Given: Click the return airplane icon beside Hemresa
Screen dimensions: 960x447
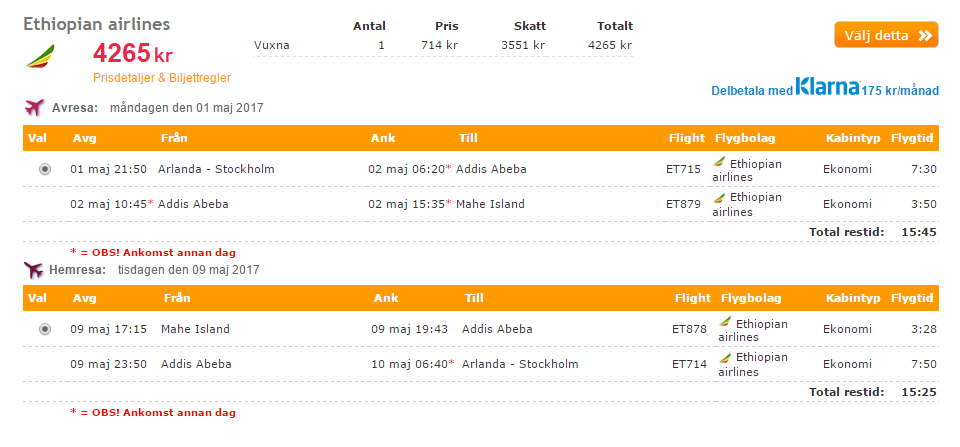Looking at the screenshot, I should [x=34, y=269].
